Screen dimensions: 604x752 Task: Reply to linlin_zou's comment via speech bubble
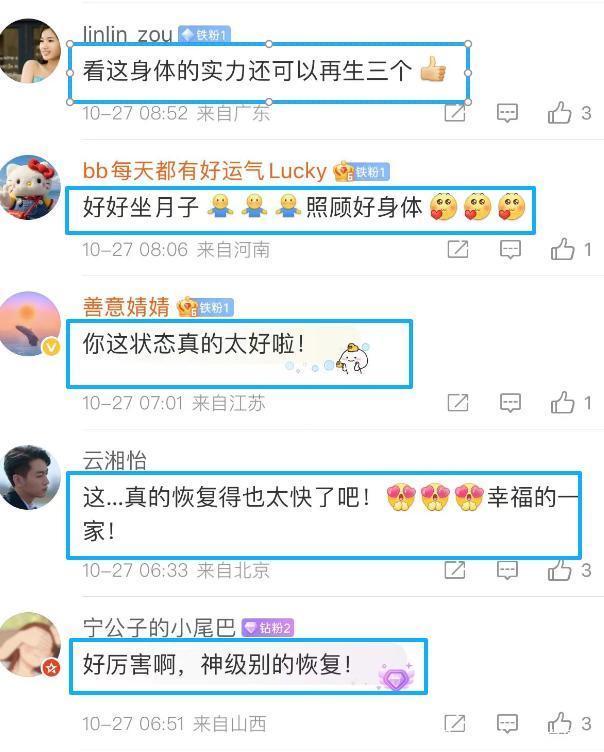click(507, 113)
